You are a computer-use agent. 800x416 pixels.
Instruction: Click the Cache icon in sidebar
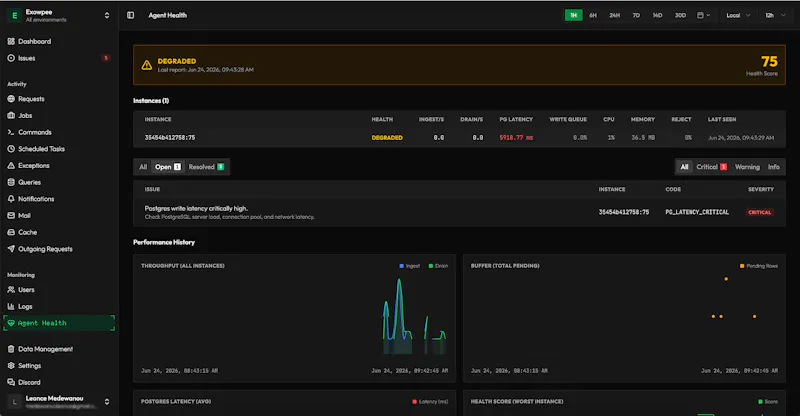pyautogui.click(x=11, y=232)
